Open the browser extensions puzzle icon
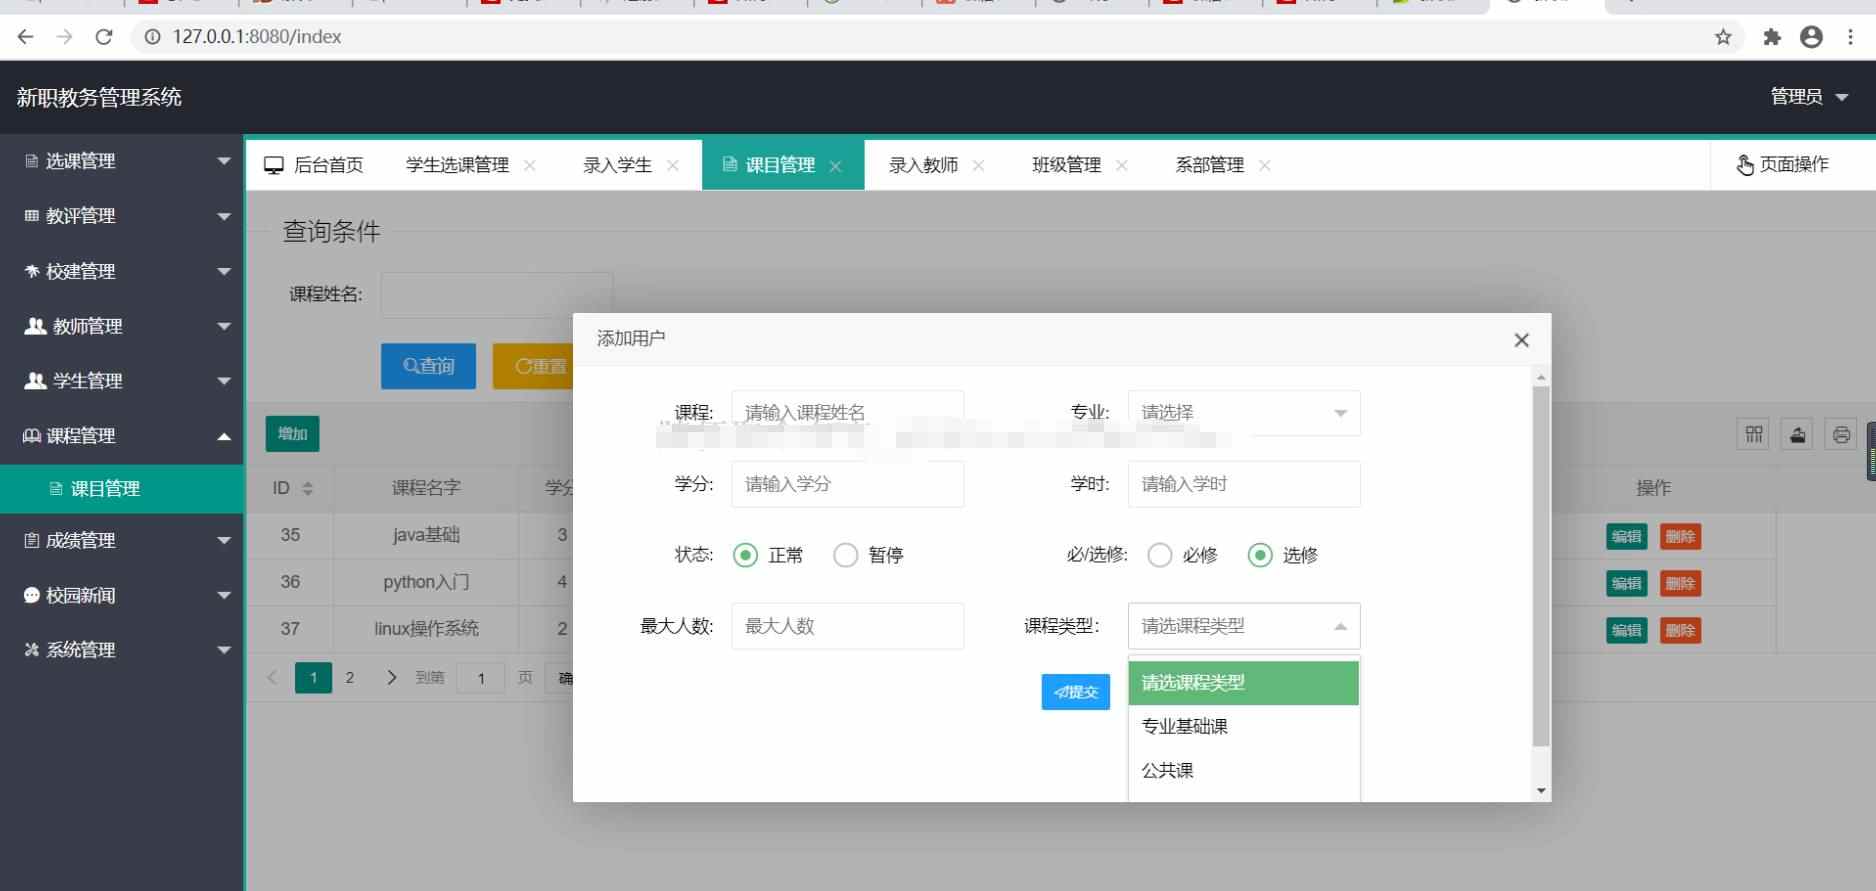The image size is (1876, 891). click(x=1772, y=37)
